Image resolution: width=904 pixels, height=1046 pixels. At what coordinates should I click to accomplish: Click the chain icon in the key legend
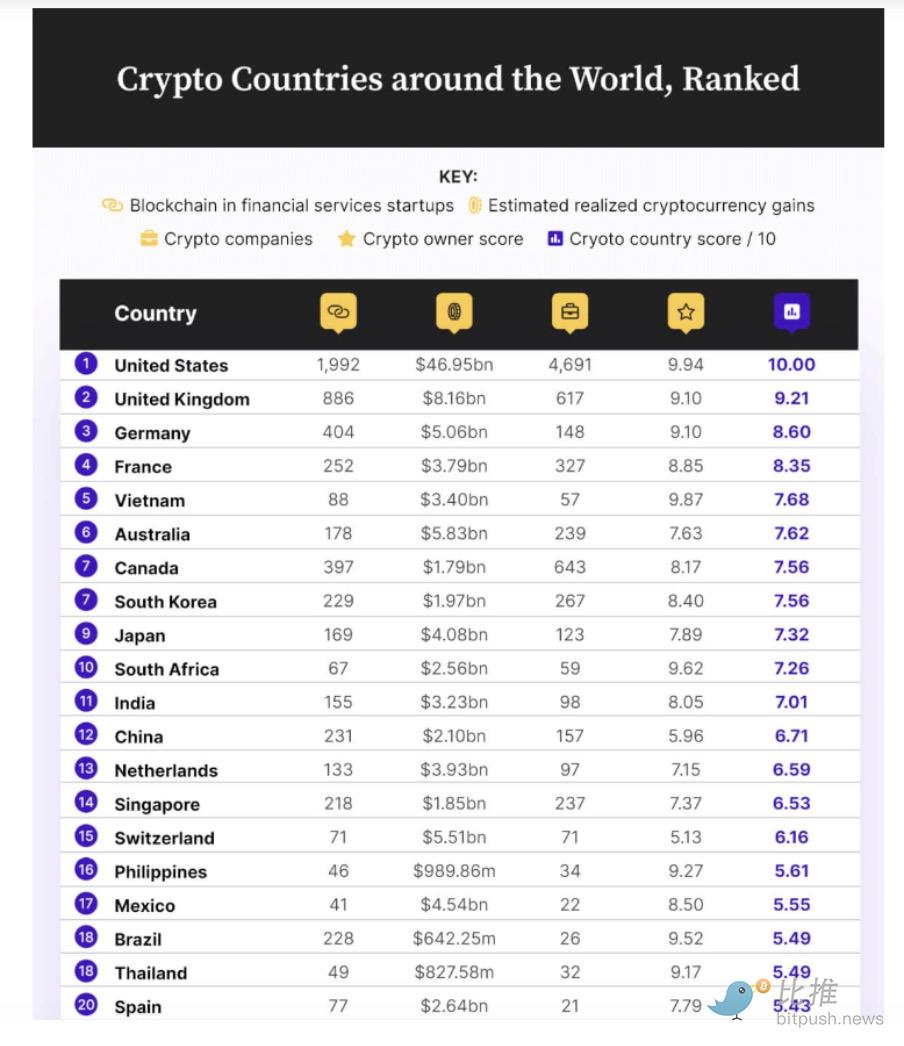tap(112, 205)
